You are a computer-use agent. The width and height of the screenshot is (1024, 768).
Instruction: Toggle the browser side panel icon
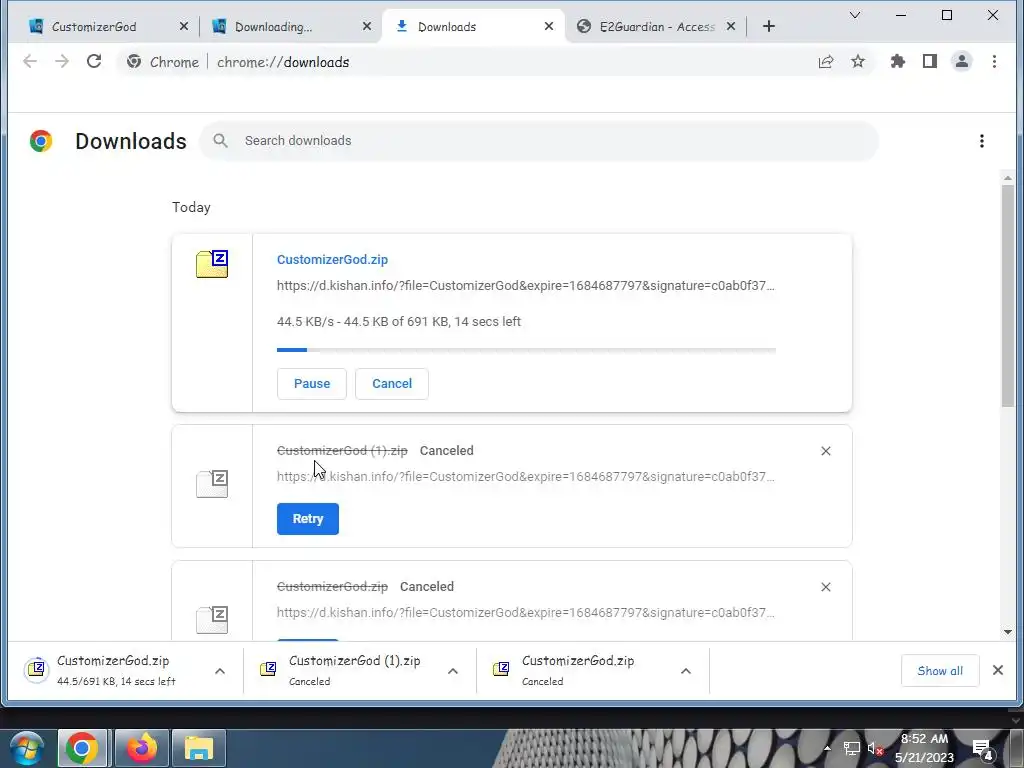pyautogui.click(x=930, y=61)
